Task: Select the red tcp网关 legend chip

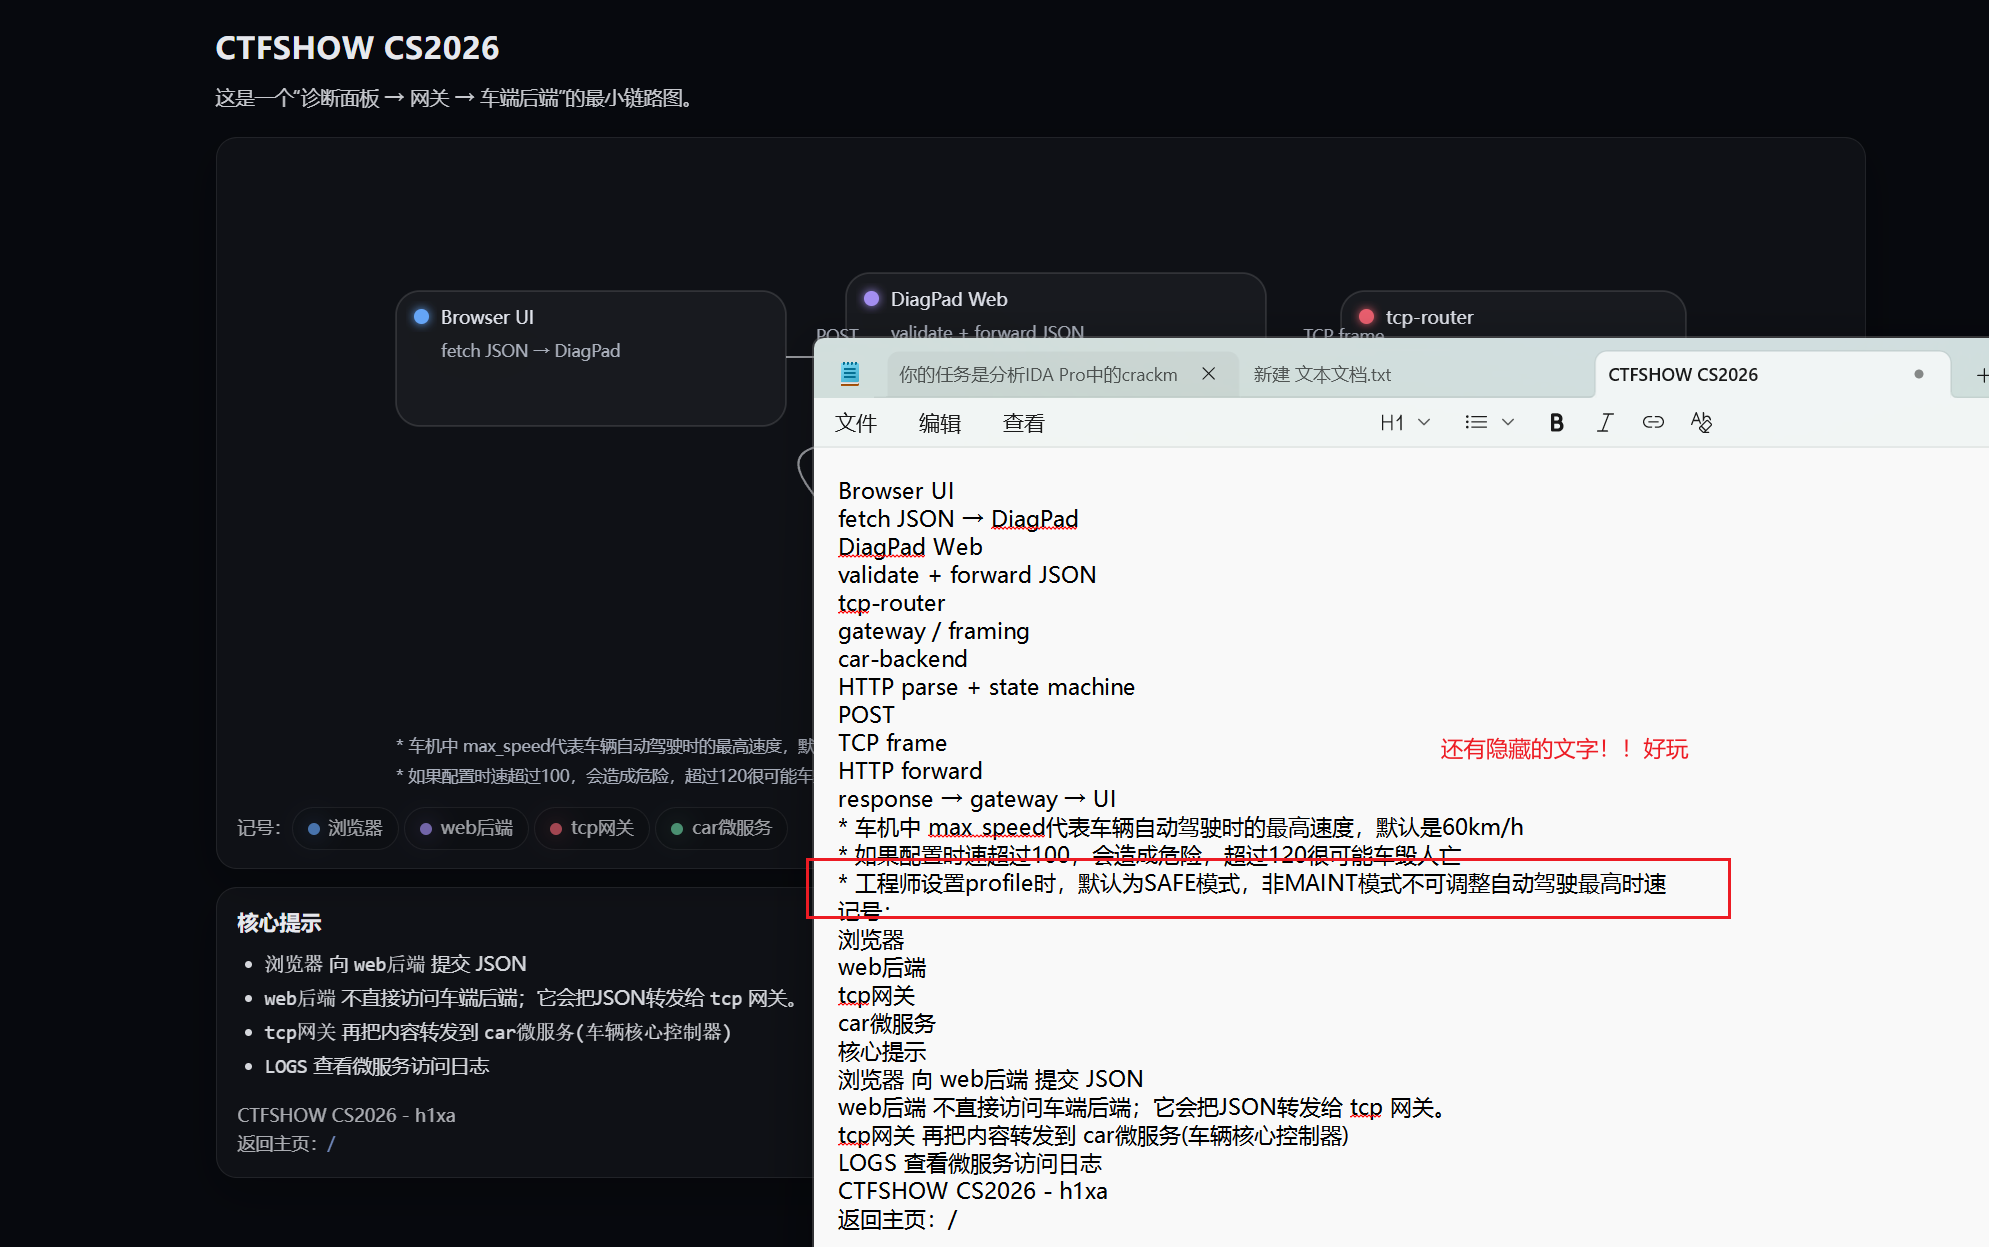Action: tap(591, 827)
